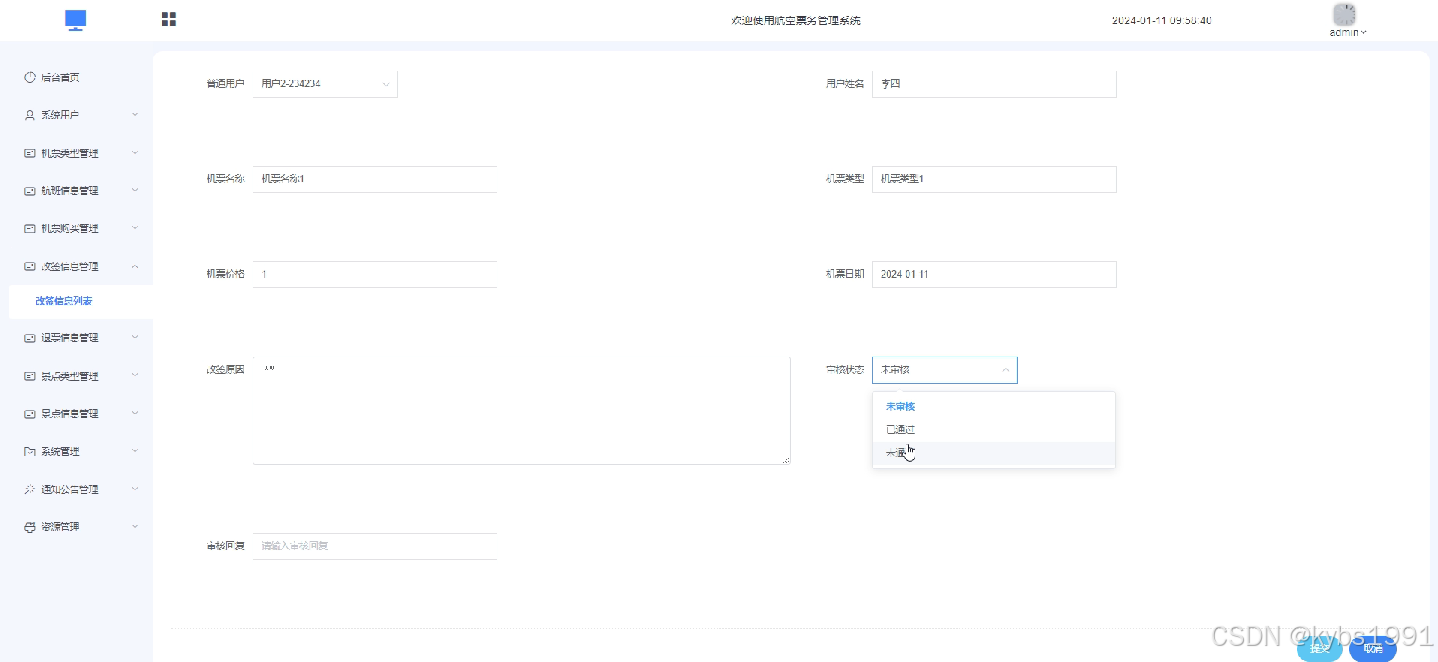Click the 资源管理 printer-like icon
1438x662 pixels.
30,526
